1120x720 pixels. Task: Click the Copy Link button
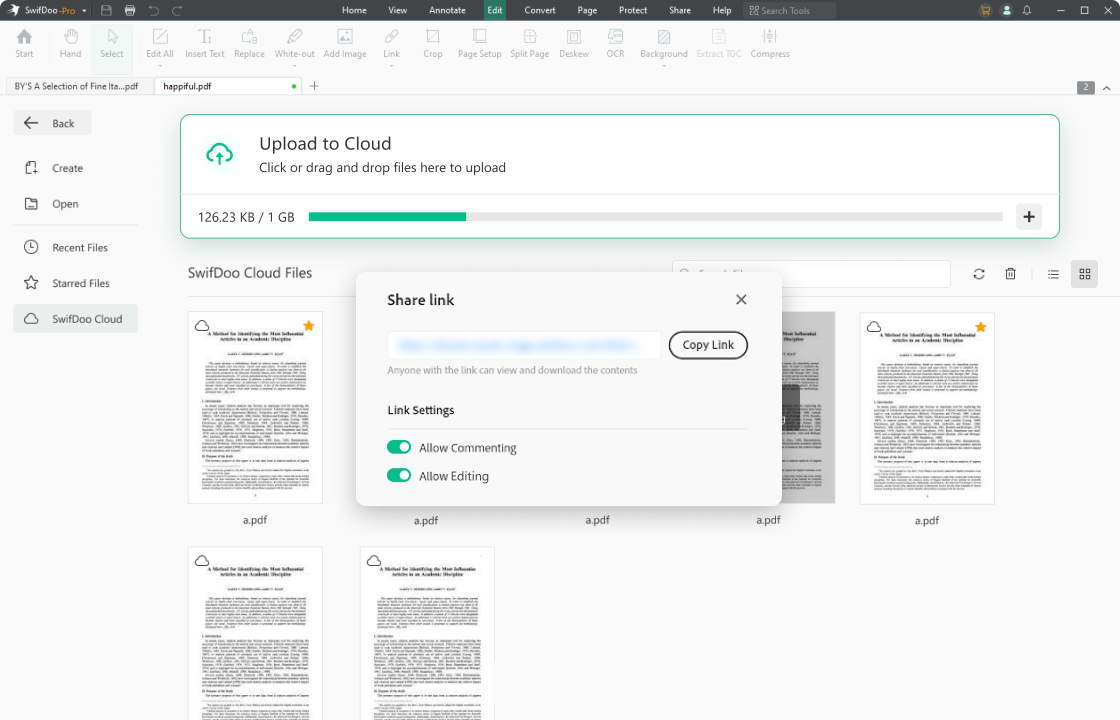(708, 345)
